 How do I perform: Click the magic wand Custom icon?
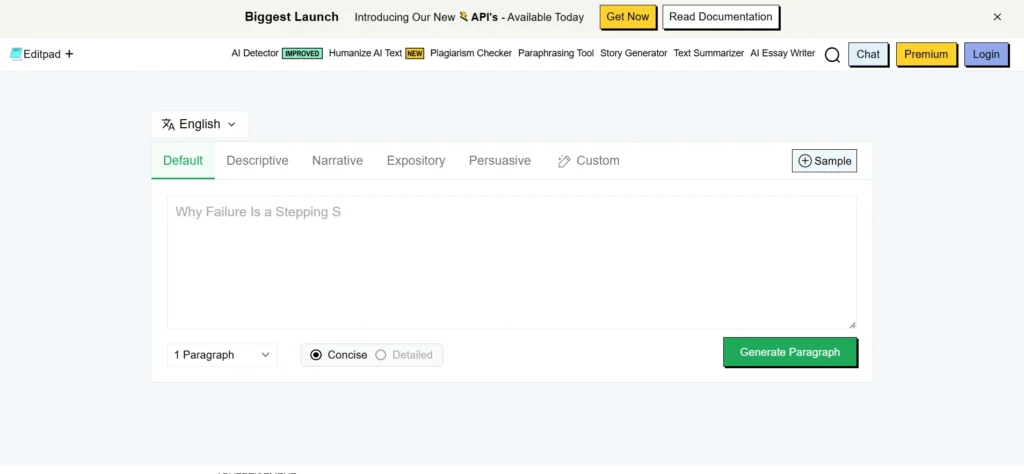click(x=564, y=161)
